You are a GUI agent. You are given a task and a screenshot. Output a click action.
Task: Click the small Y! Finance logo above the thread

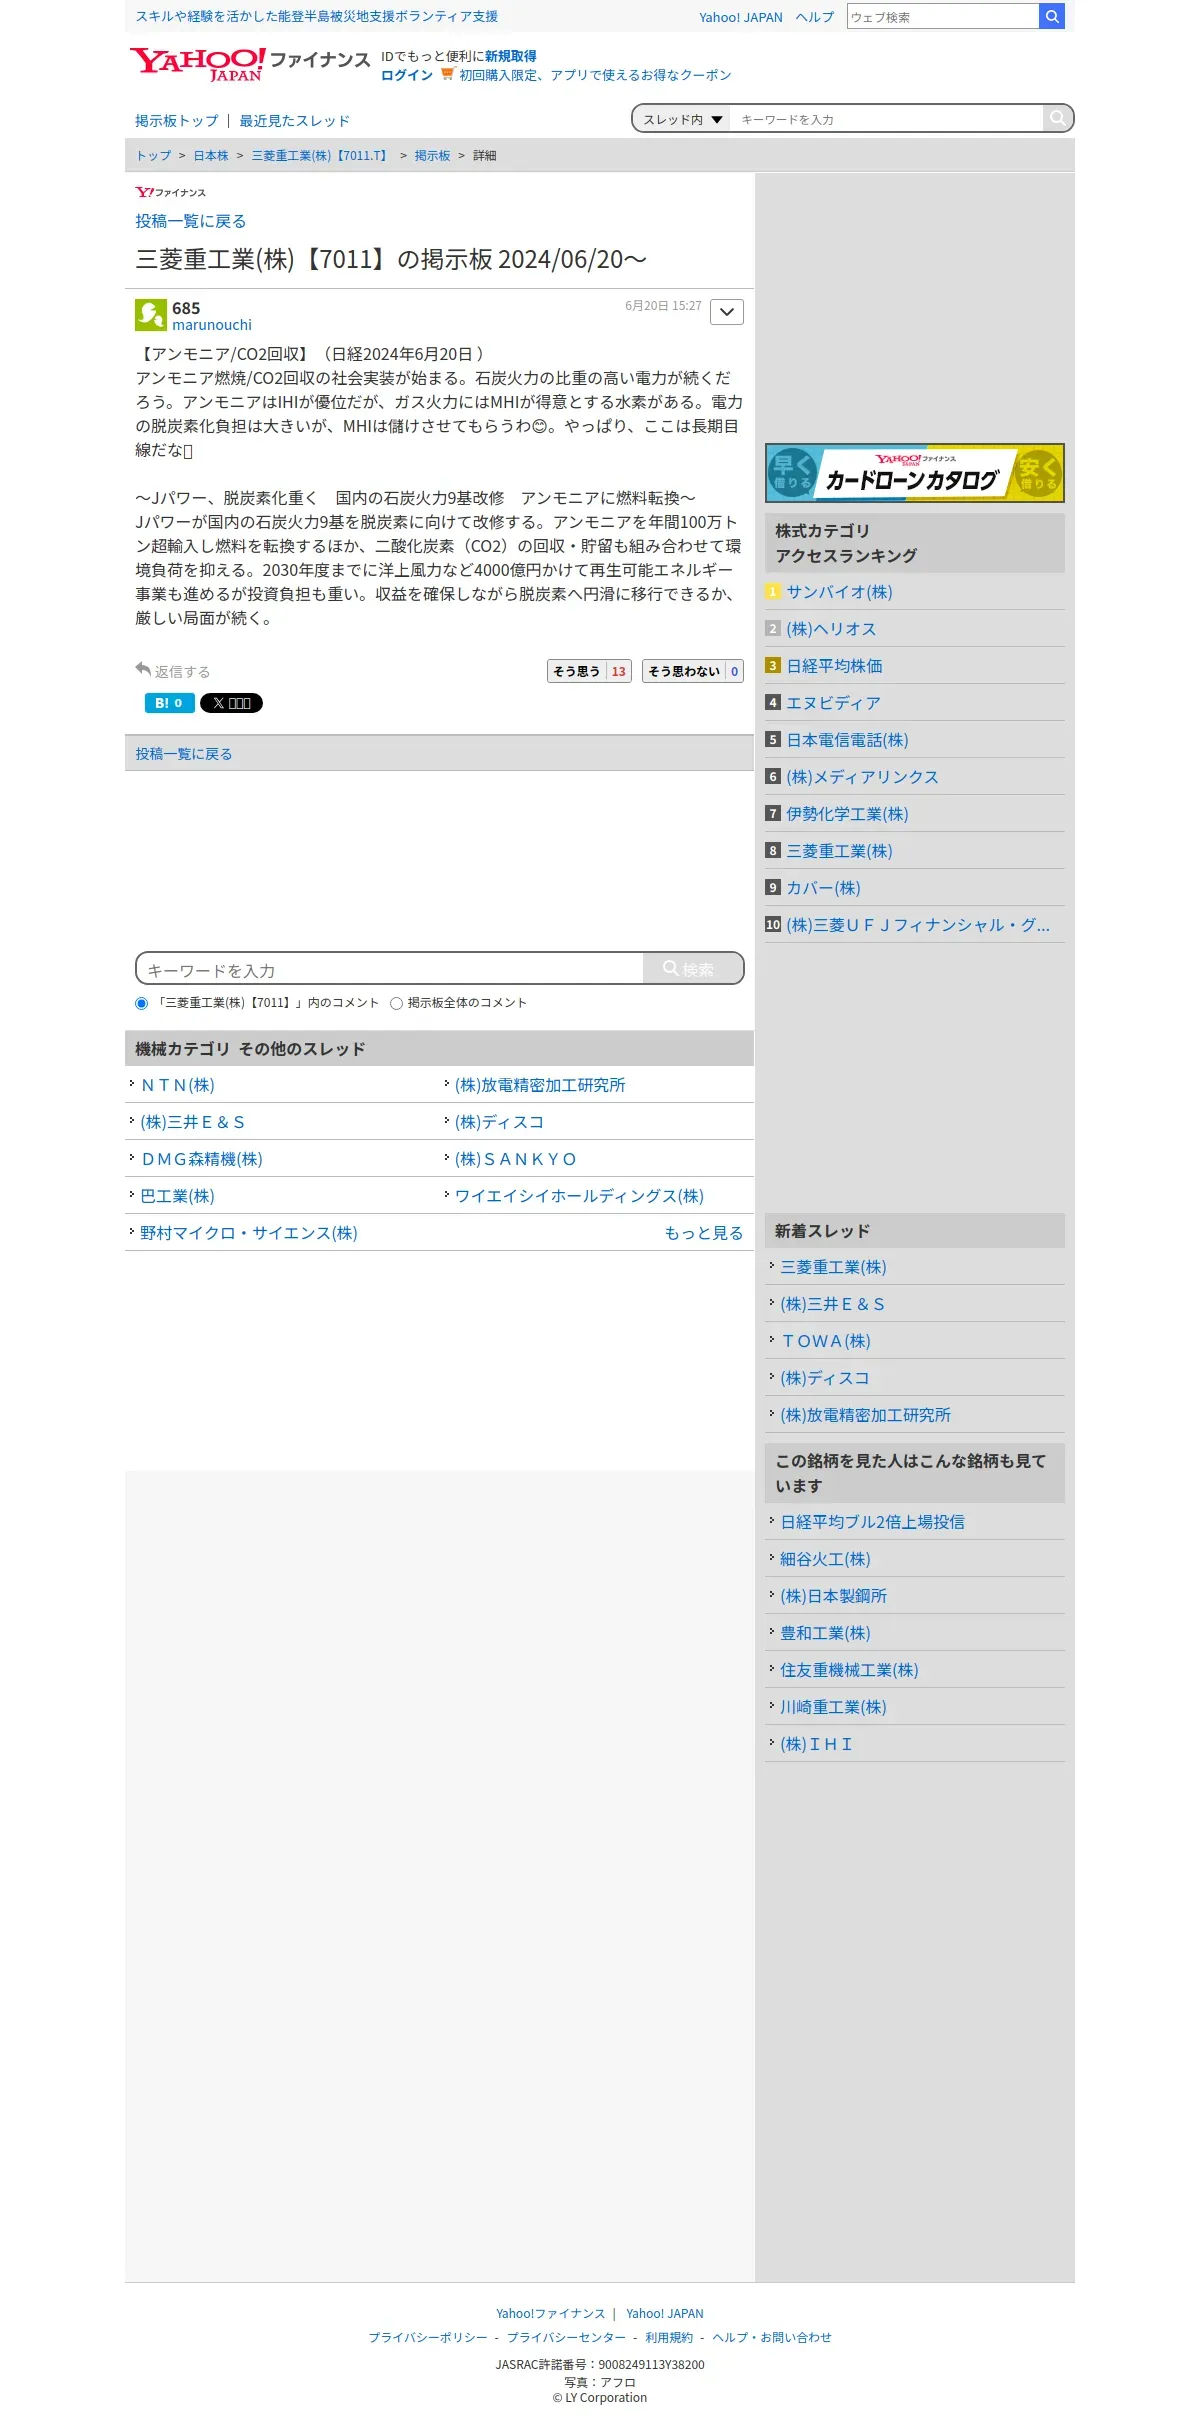[x=170, y=192]
